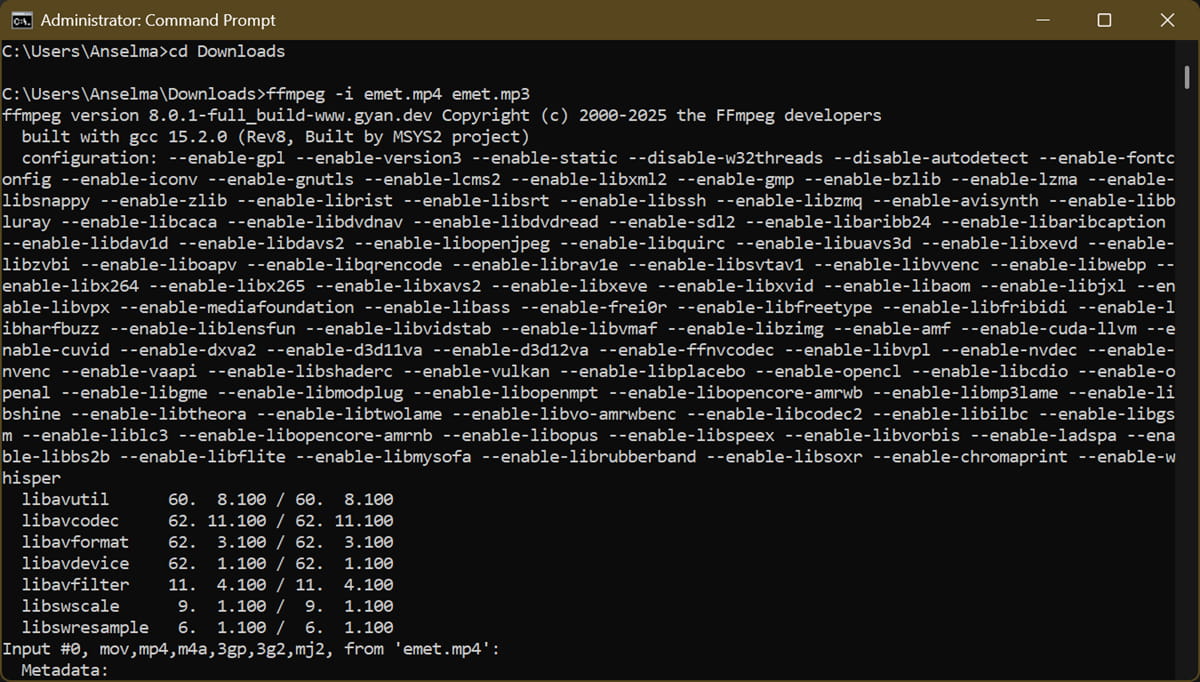Screen dimensions: 1200x682
Task: Click the libavutil version line
Action: click(x=207, y=499)
